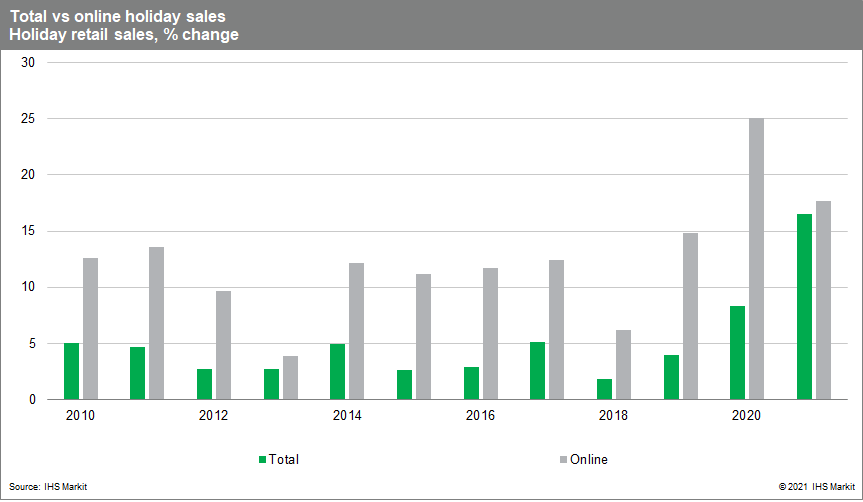Select the gray Online bar for 2018
863x502 pixels.
pyautogui.click(x=623, y=365)
